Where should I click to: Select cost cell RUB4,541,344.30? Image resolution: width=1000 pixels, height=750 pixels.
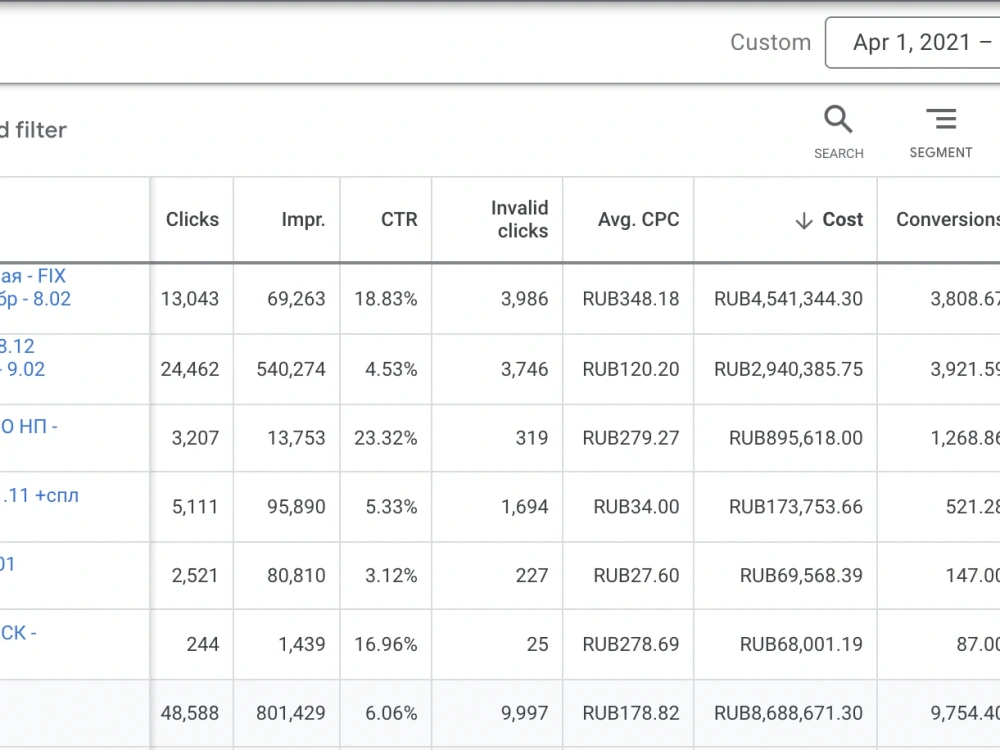[788, 298]
